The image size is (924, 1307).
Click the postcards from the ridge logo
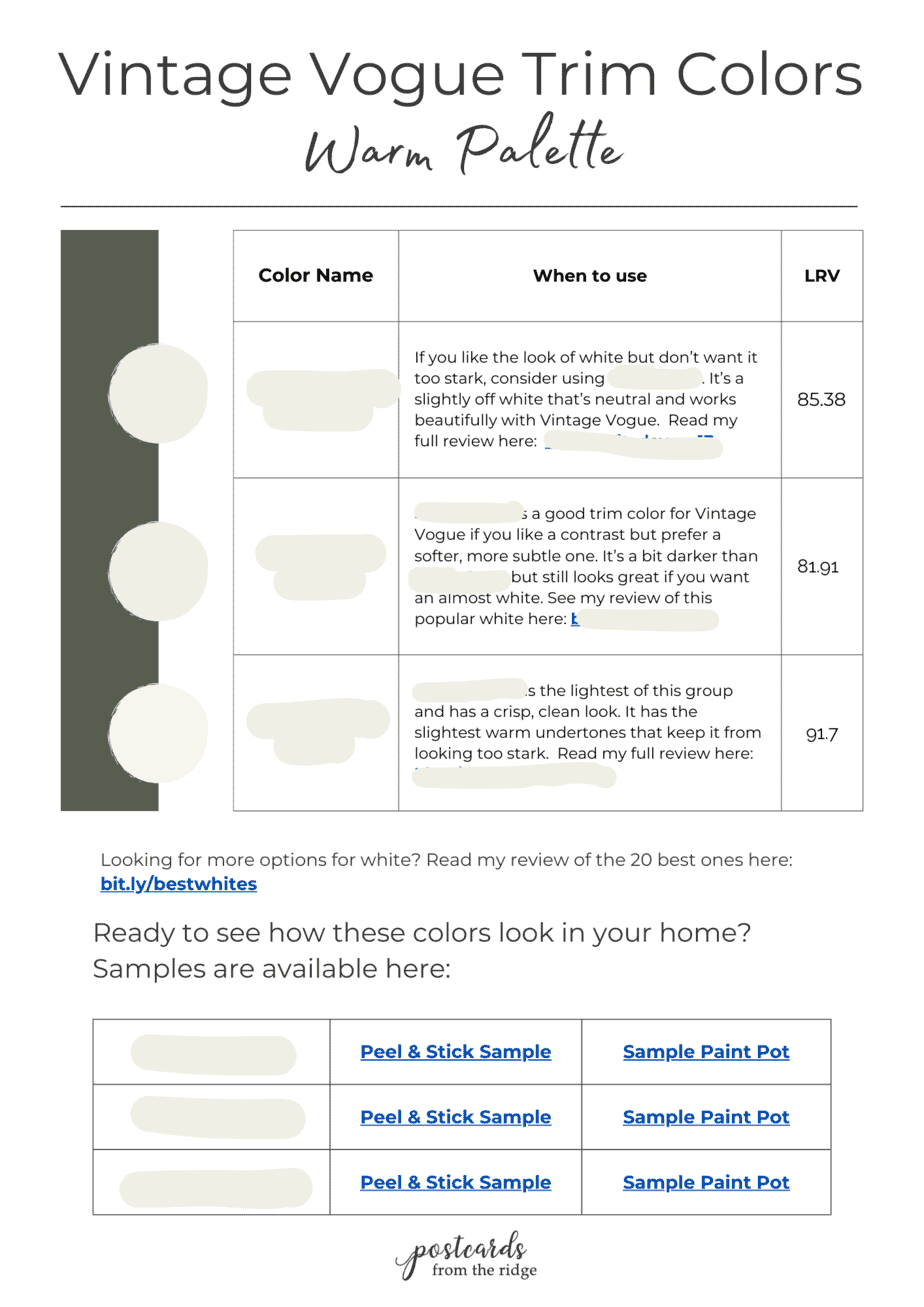point(466,1257)
